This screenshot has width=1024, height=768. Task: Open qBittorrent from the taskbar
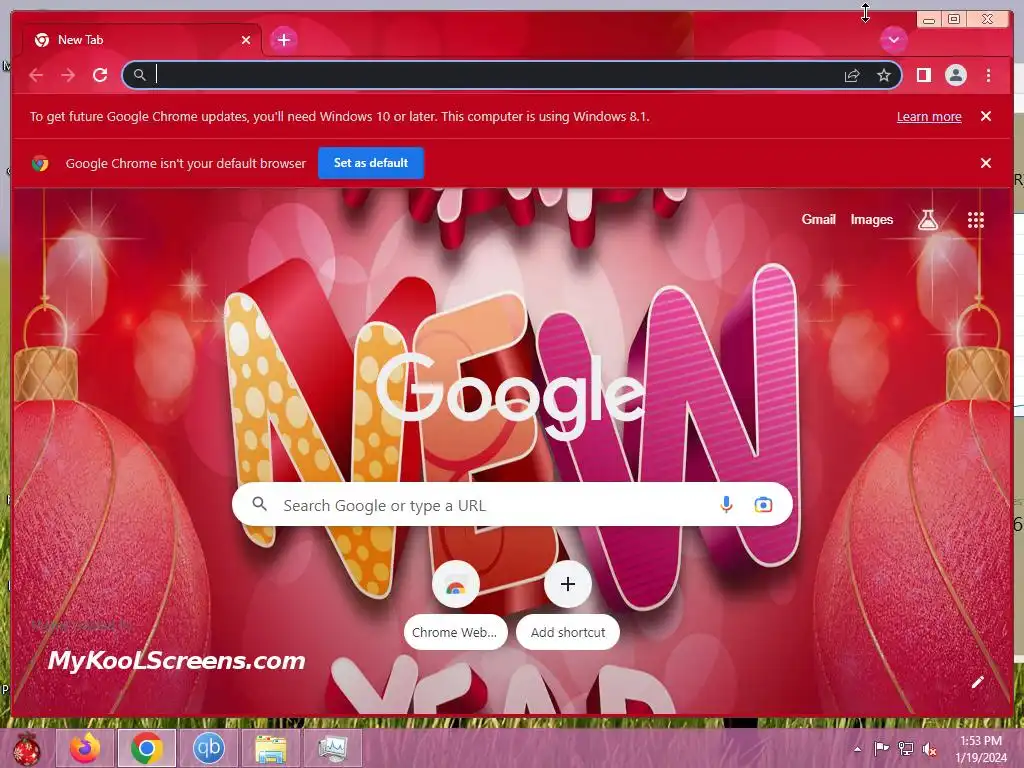point(208,748)
